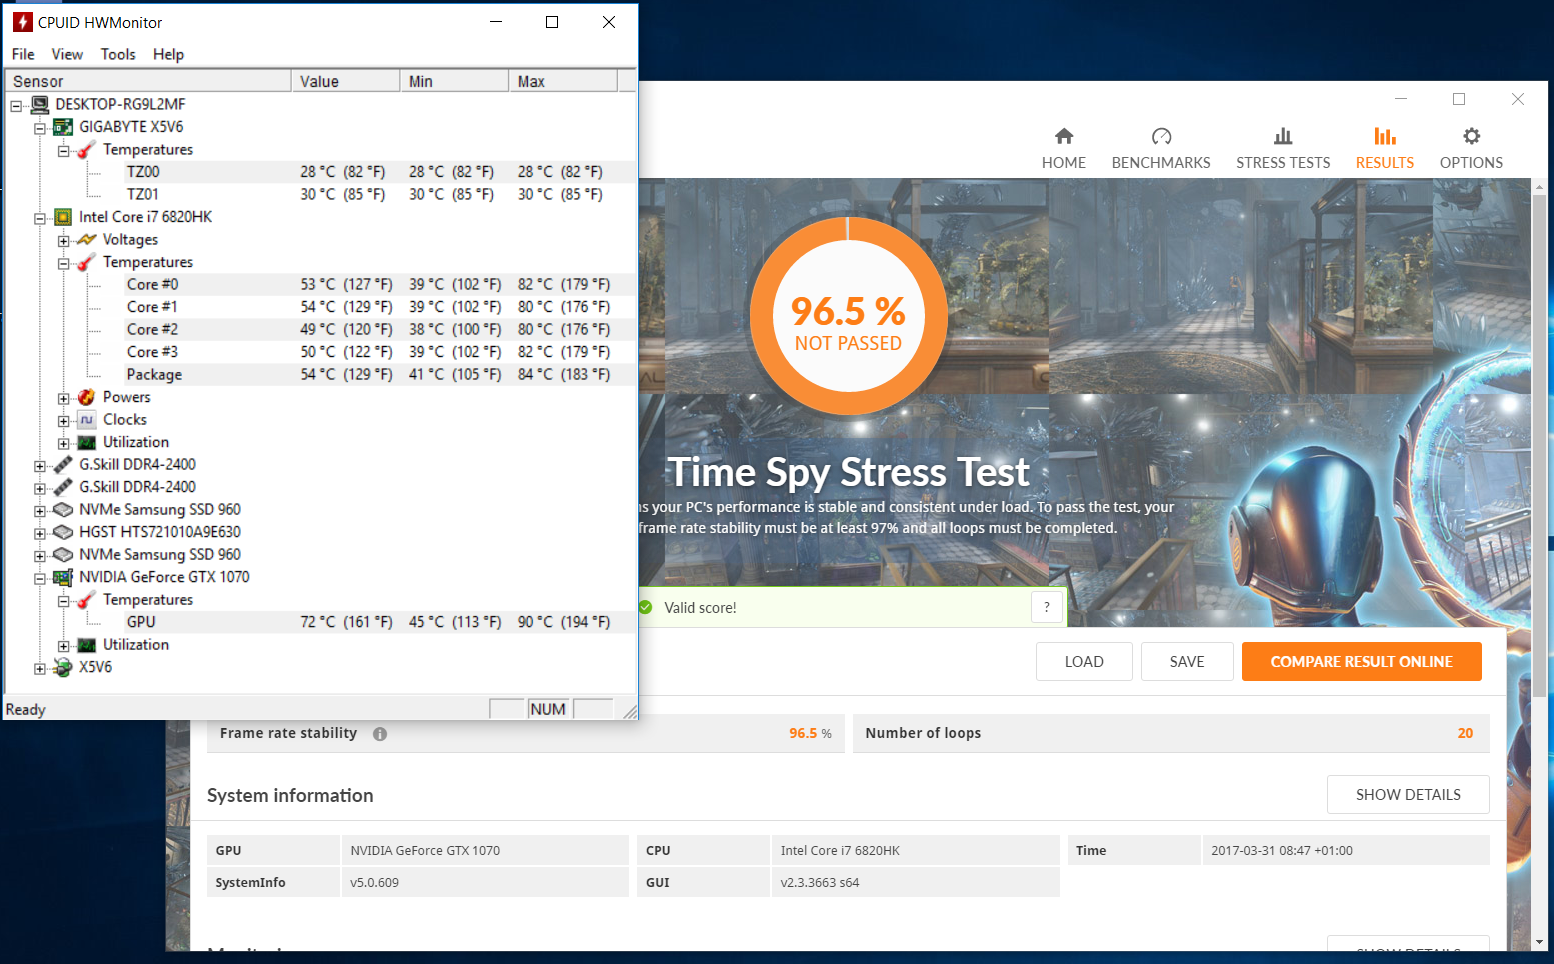Click the HWMonitor app icon in title bar

tap(22, 22)
